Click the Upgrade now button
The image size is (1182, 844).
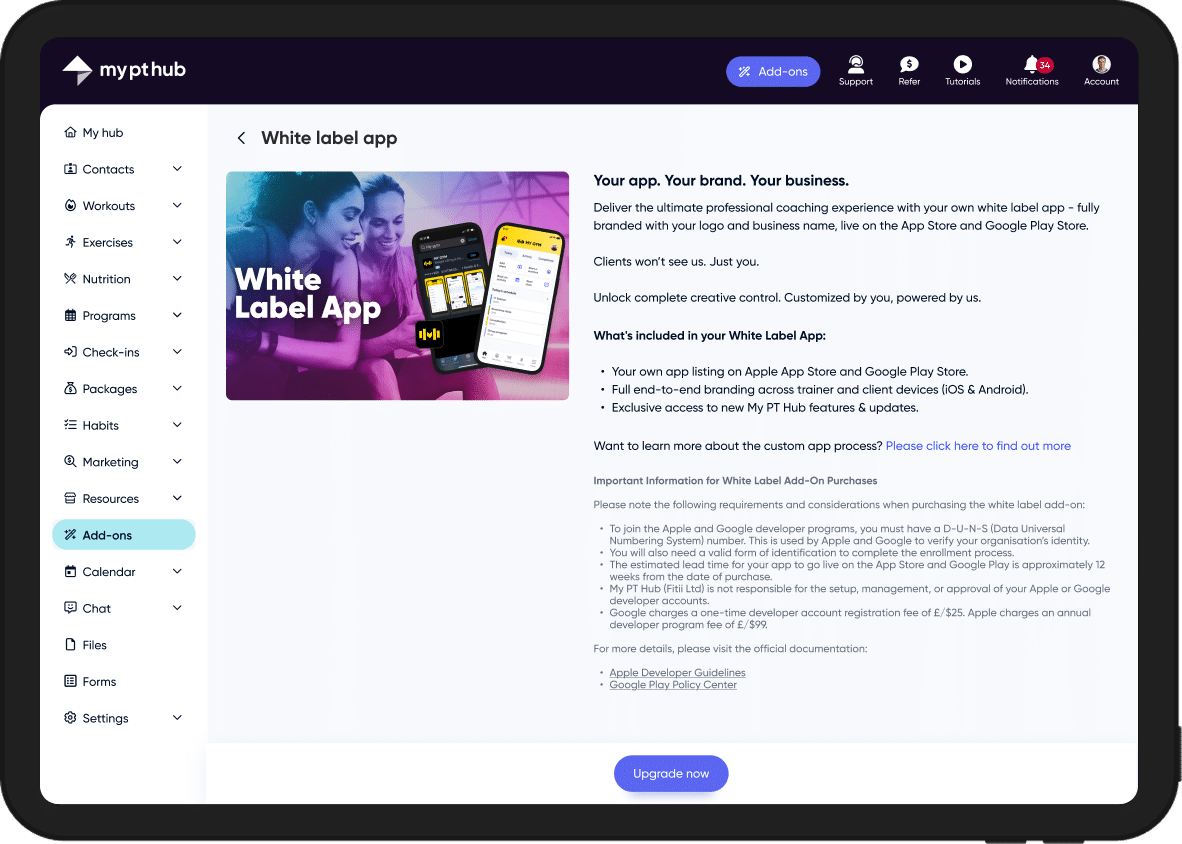pos(671,774)
